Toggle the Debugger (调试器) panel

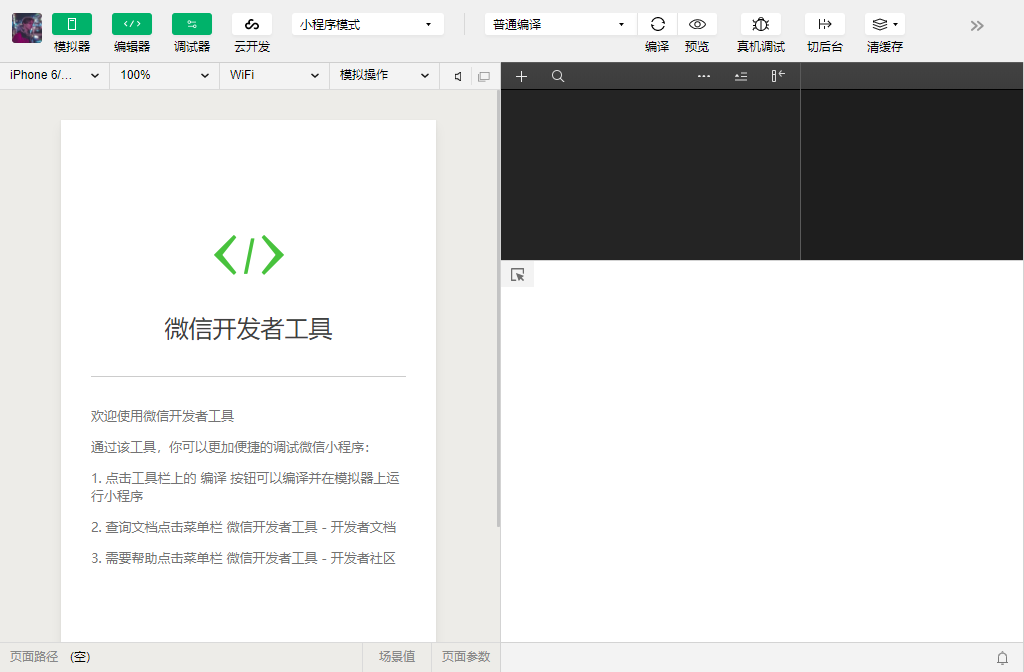tap(192, 24)
